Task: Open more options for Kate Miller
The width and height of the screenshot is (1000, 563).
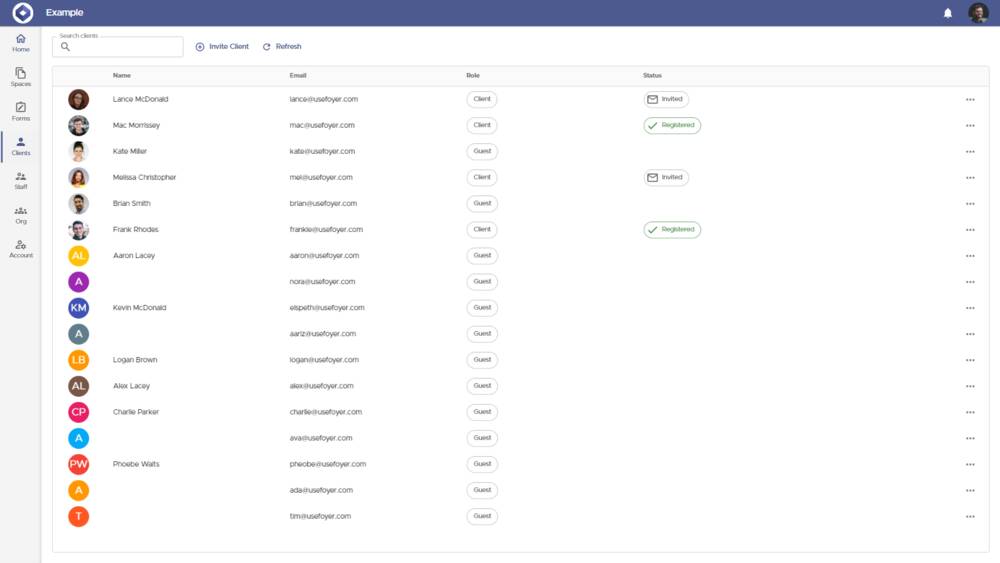Action: point(970,152)
